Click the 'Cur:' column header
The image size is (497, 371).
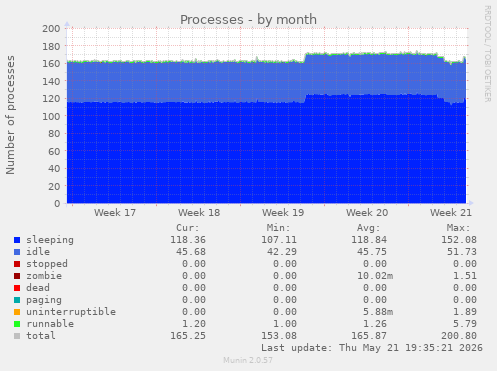pyautogui.click(x=188, y=228)
